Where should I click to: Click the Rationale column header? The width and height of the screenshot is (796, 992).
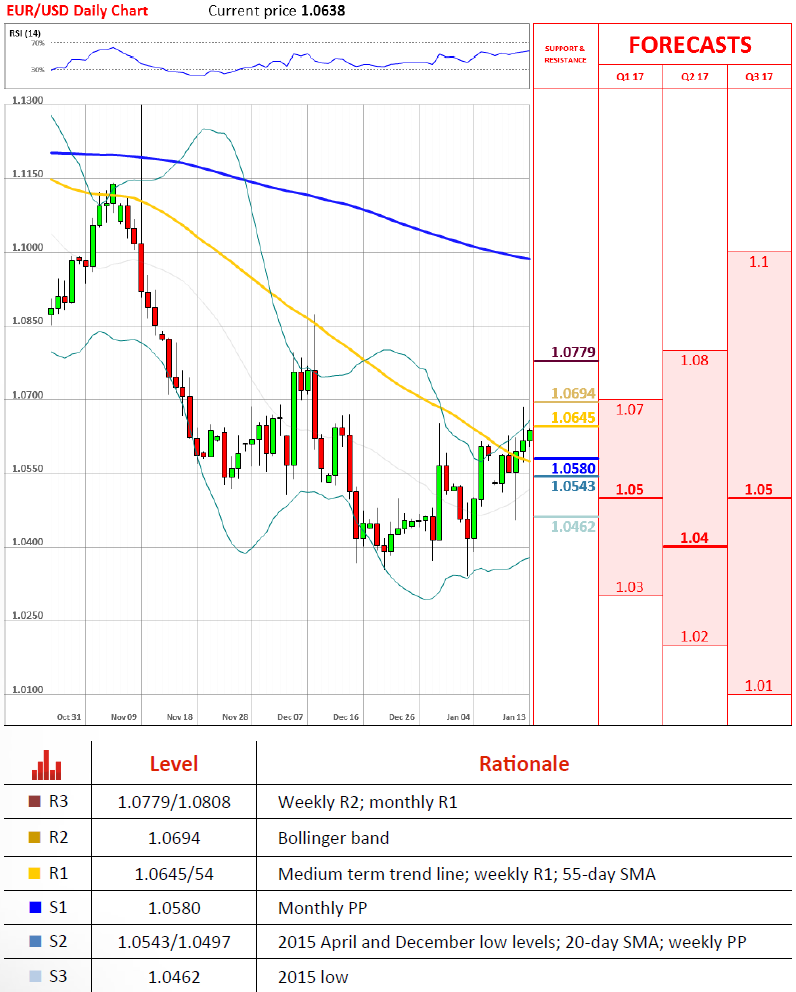524,764
